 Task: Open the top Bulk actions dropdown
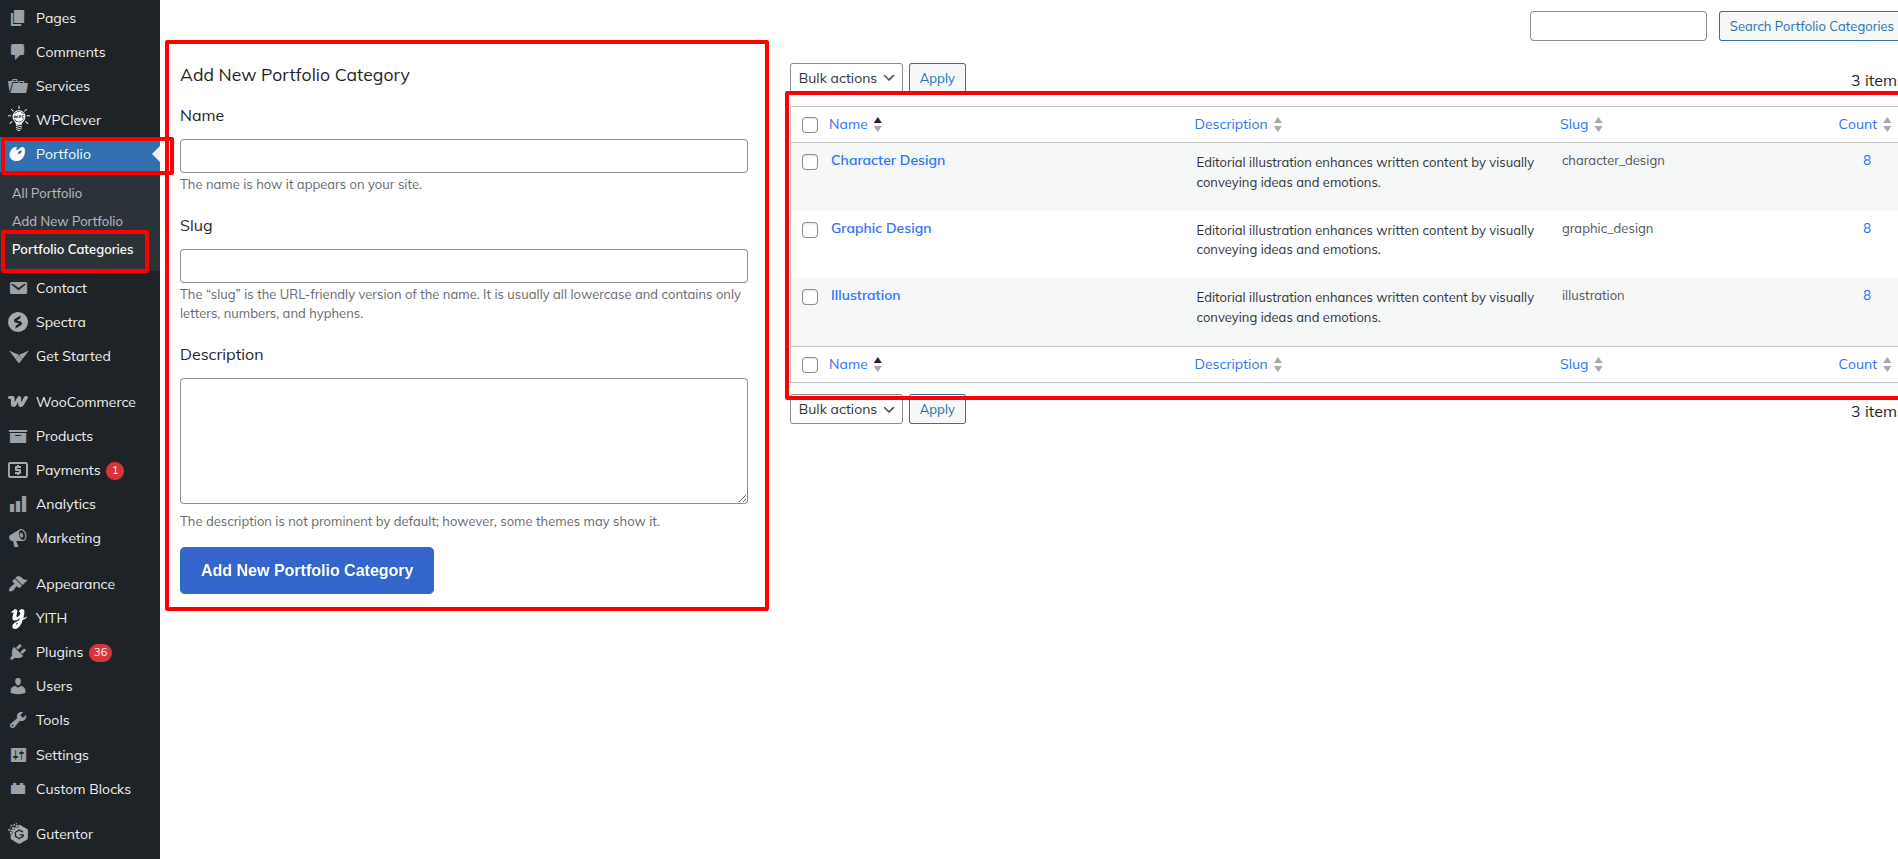(846, 78)
